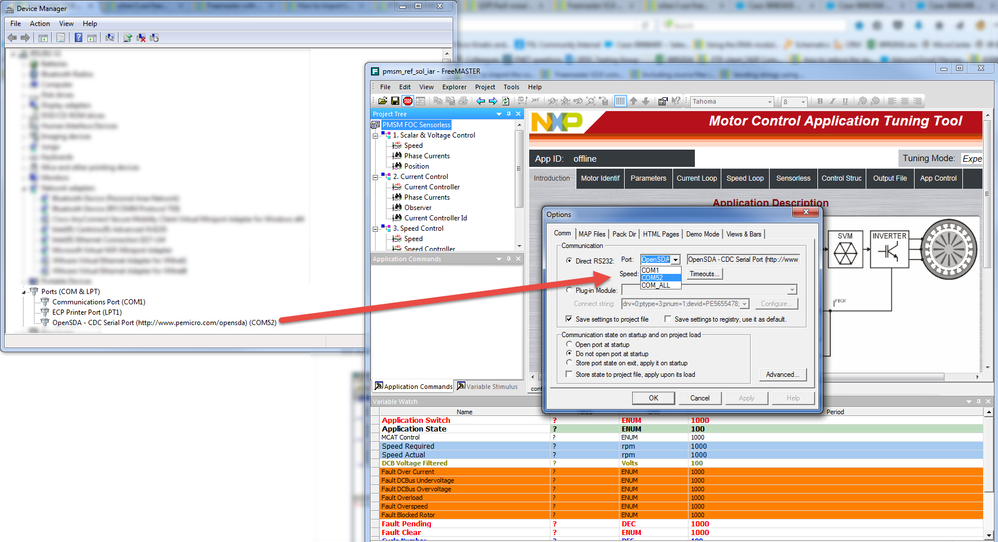This screenshot has height=542, width=998.
Task: Switch to the HTML Pages tab
Action: pos(661,234)
